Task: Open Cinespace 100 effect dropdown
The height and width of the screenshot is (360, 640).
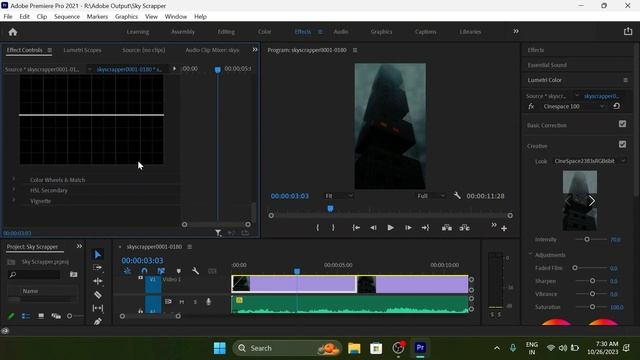Action: click(x=573, y=106)
